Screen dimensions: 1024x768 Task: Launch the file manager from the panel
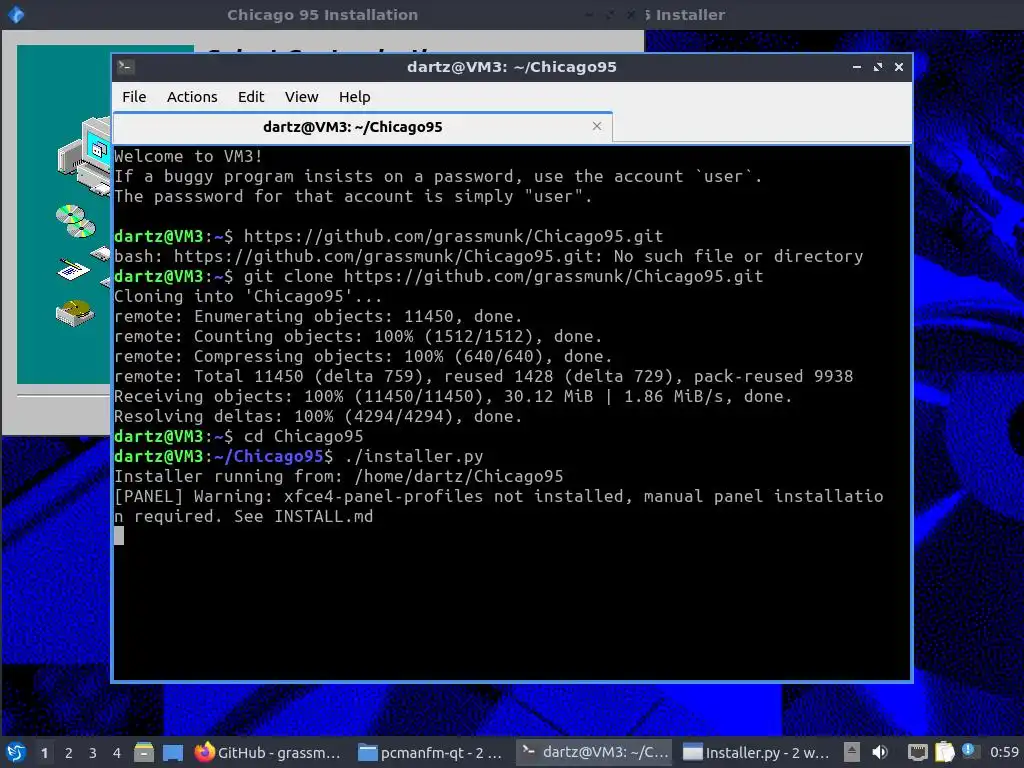coord(144,752)
